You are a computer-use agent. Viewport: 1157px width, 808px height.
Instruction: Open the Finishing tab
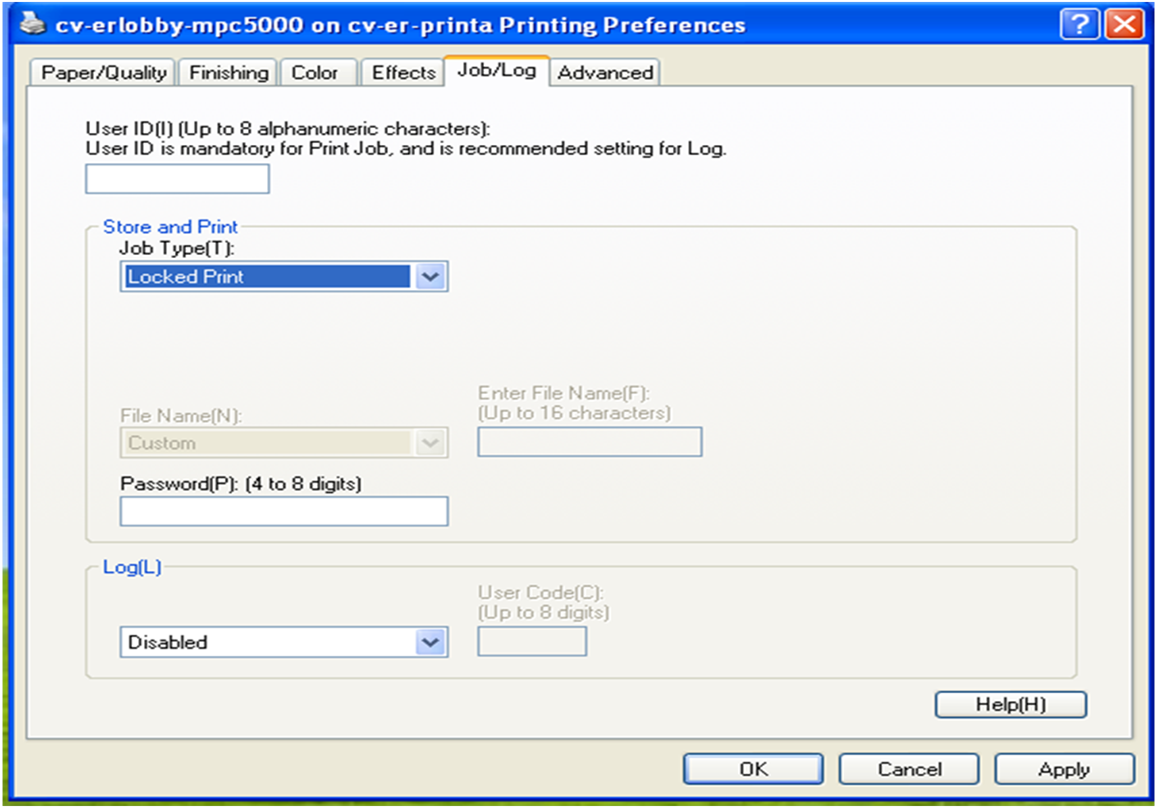pos(228,73)
